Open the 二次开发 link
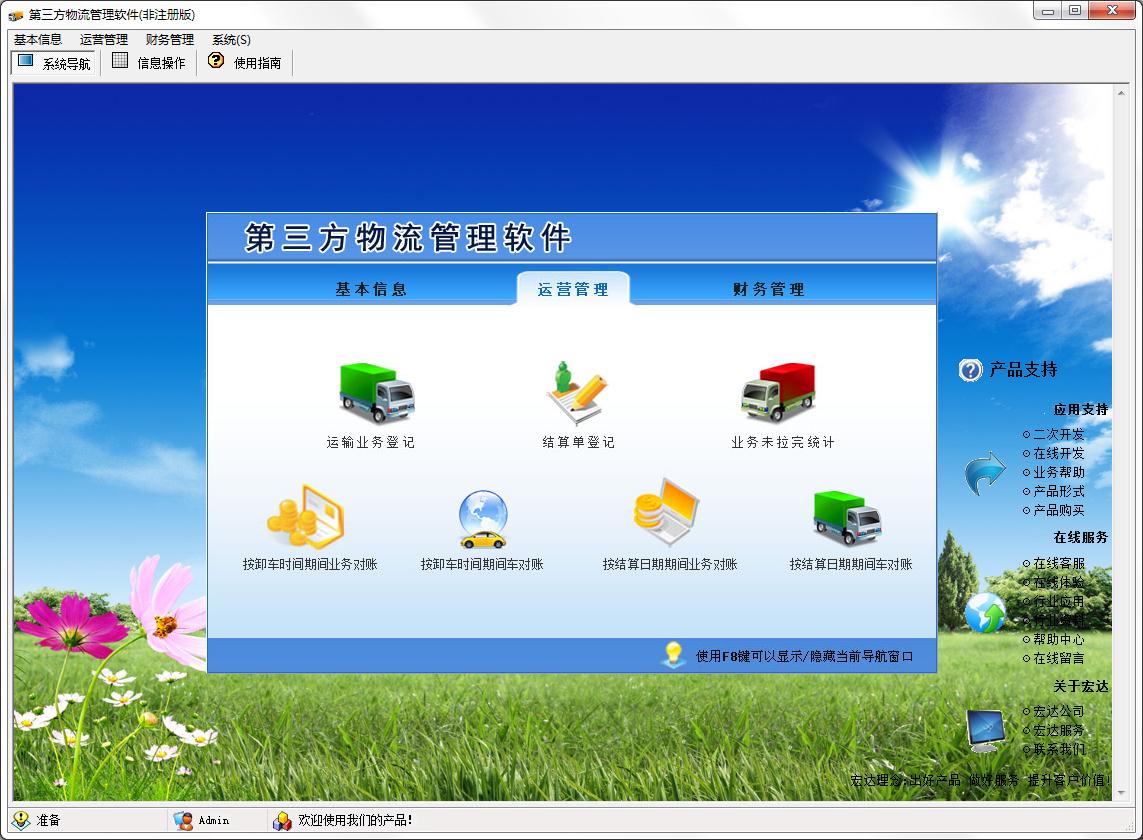1143x840 pixels. coord(1058,434)
